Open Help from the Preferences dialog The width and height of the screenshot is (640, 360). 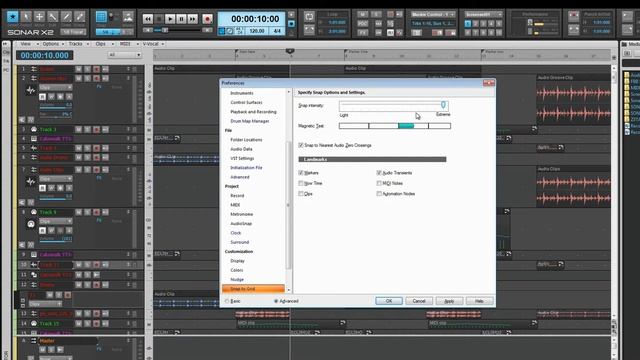point(479,301)
